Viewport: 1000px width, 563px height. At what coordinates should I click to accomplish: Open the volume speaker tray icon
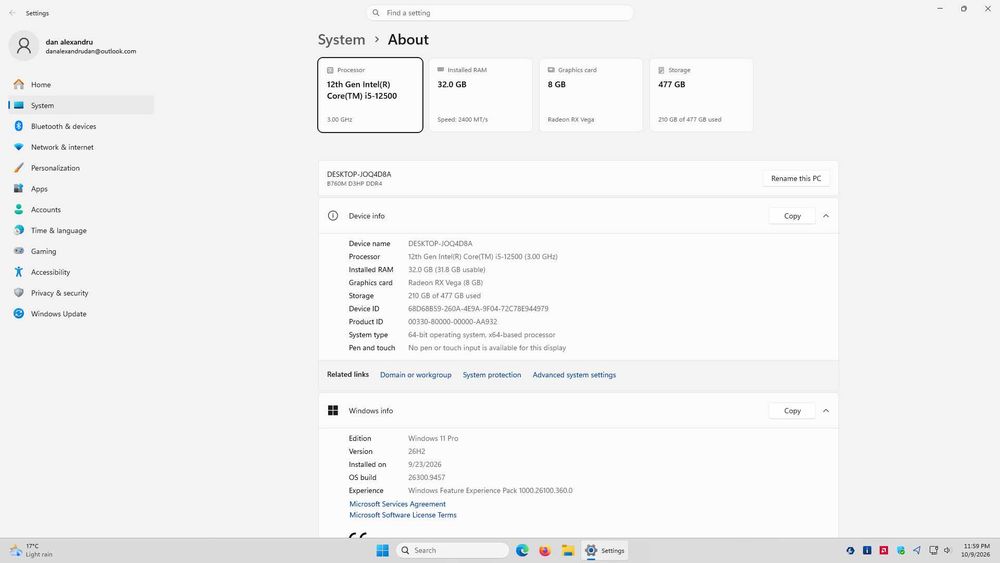pos(948,550)
